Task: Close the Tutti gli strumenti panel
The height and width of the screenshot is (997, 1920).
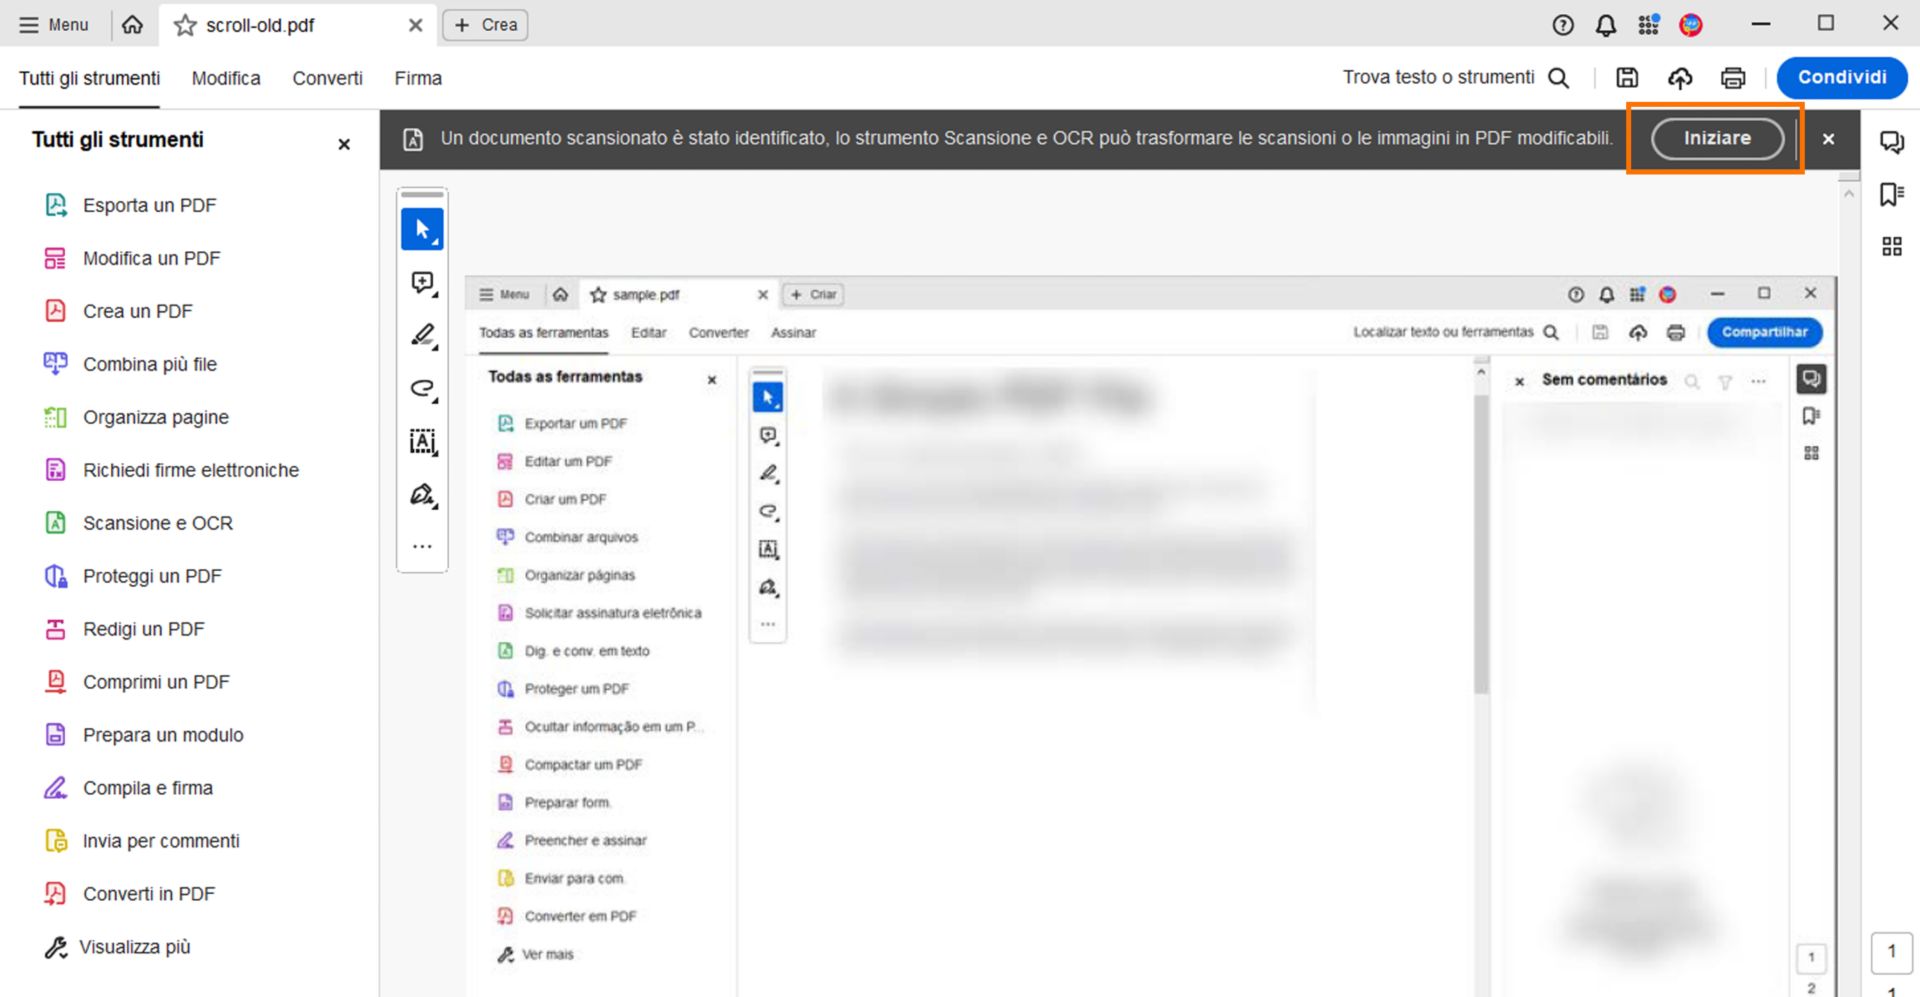Action: tap(344, 144)
